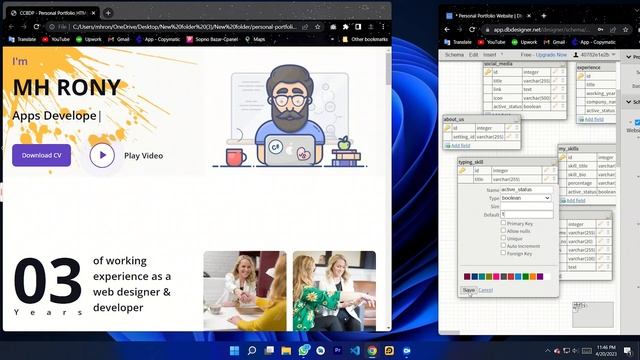Add field to about_us table
Screen dimensions: 640x360
pyautogui.click(x=460, y=145)
